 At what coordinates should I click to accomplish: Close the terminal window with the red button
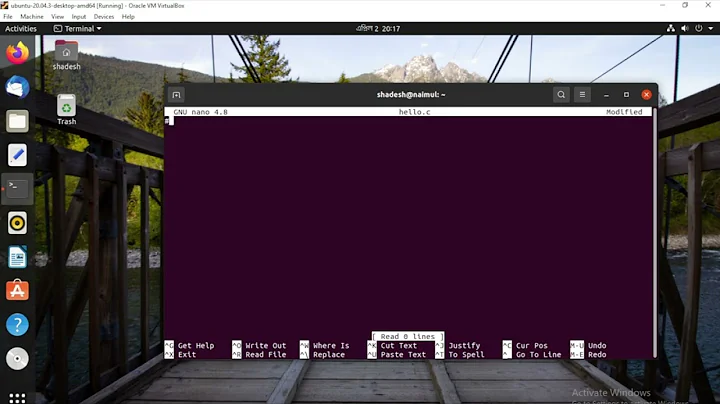647,95
